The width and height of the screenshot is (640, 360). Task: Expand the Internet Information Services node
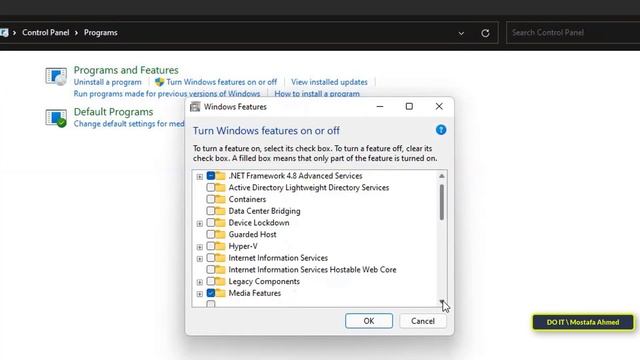click(200, 259)
